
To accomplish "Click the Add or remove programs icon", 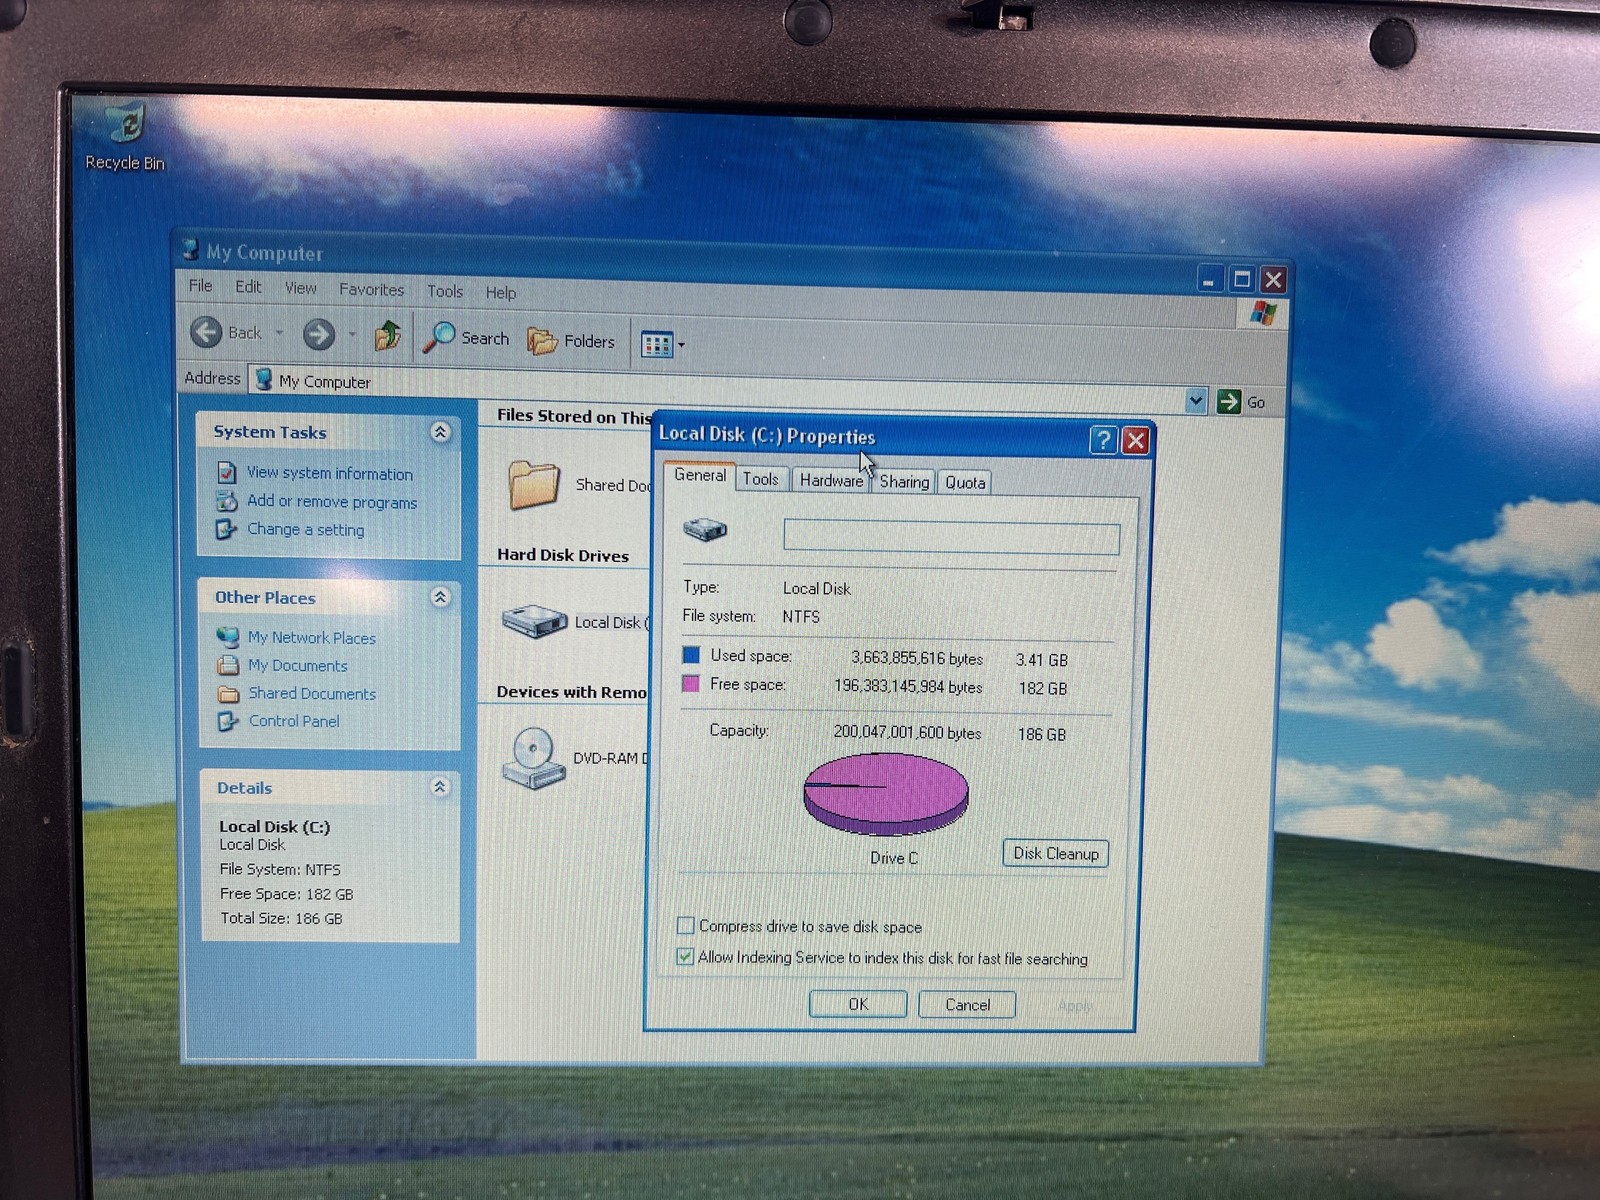I will click(x=227, y=501).
